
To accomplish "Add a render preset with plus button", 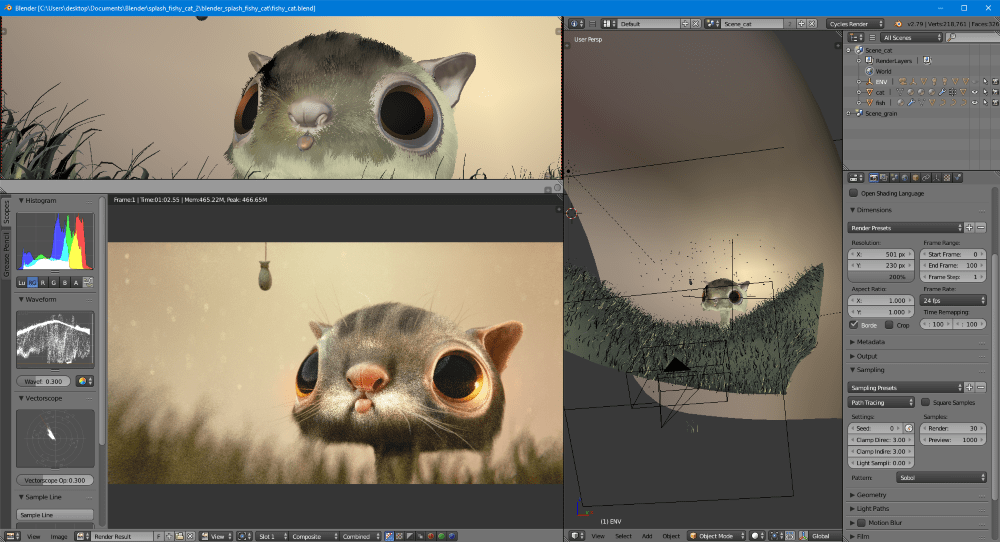I will [x=969, y=228].
